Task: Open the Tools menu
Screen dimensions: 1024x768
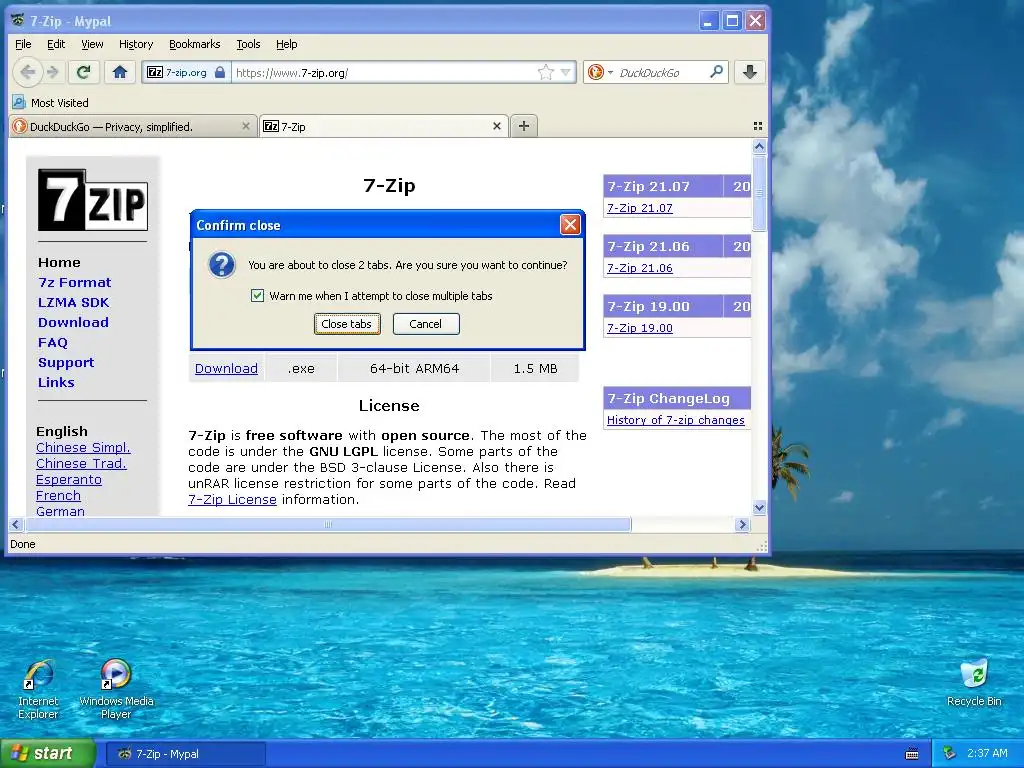Action: tap(248, 44)
